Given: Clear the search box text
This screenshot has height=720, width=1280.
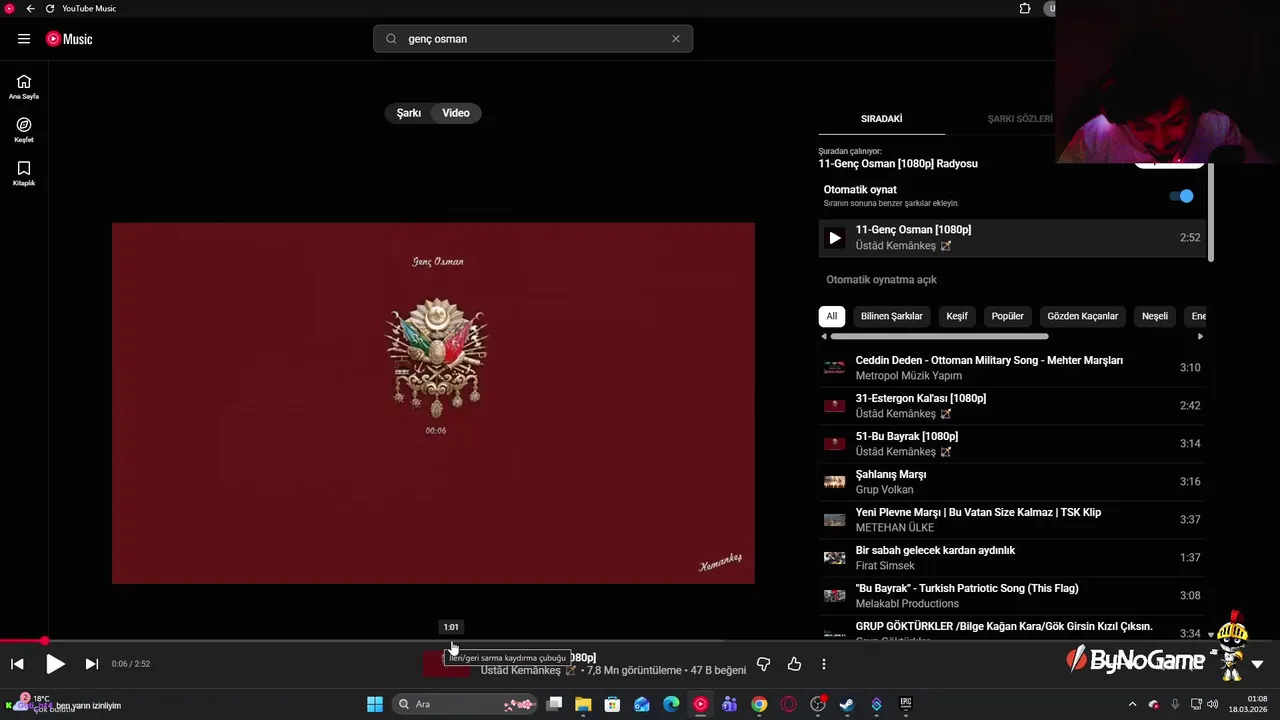Looking at the screenshot, I should (676, 39).
